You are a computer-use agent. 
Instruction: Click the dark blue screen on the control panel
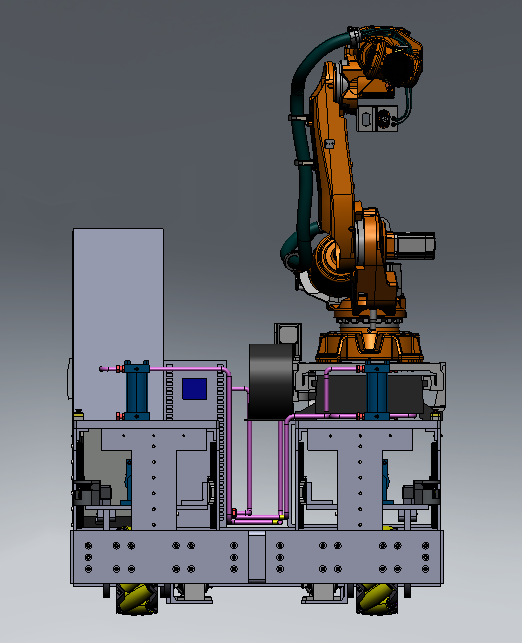coord(194,389)
